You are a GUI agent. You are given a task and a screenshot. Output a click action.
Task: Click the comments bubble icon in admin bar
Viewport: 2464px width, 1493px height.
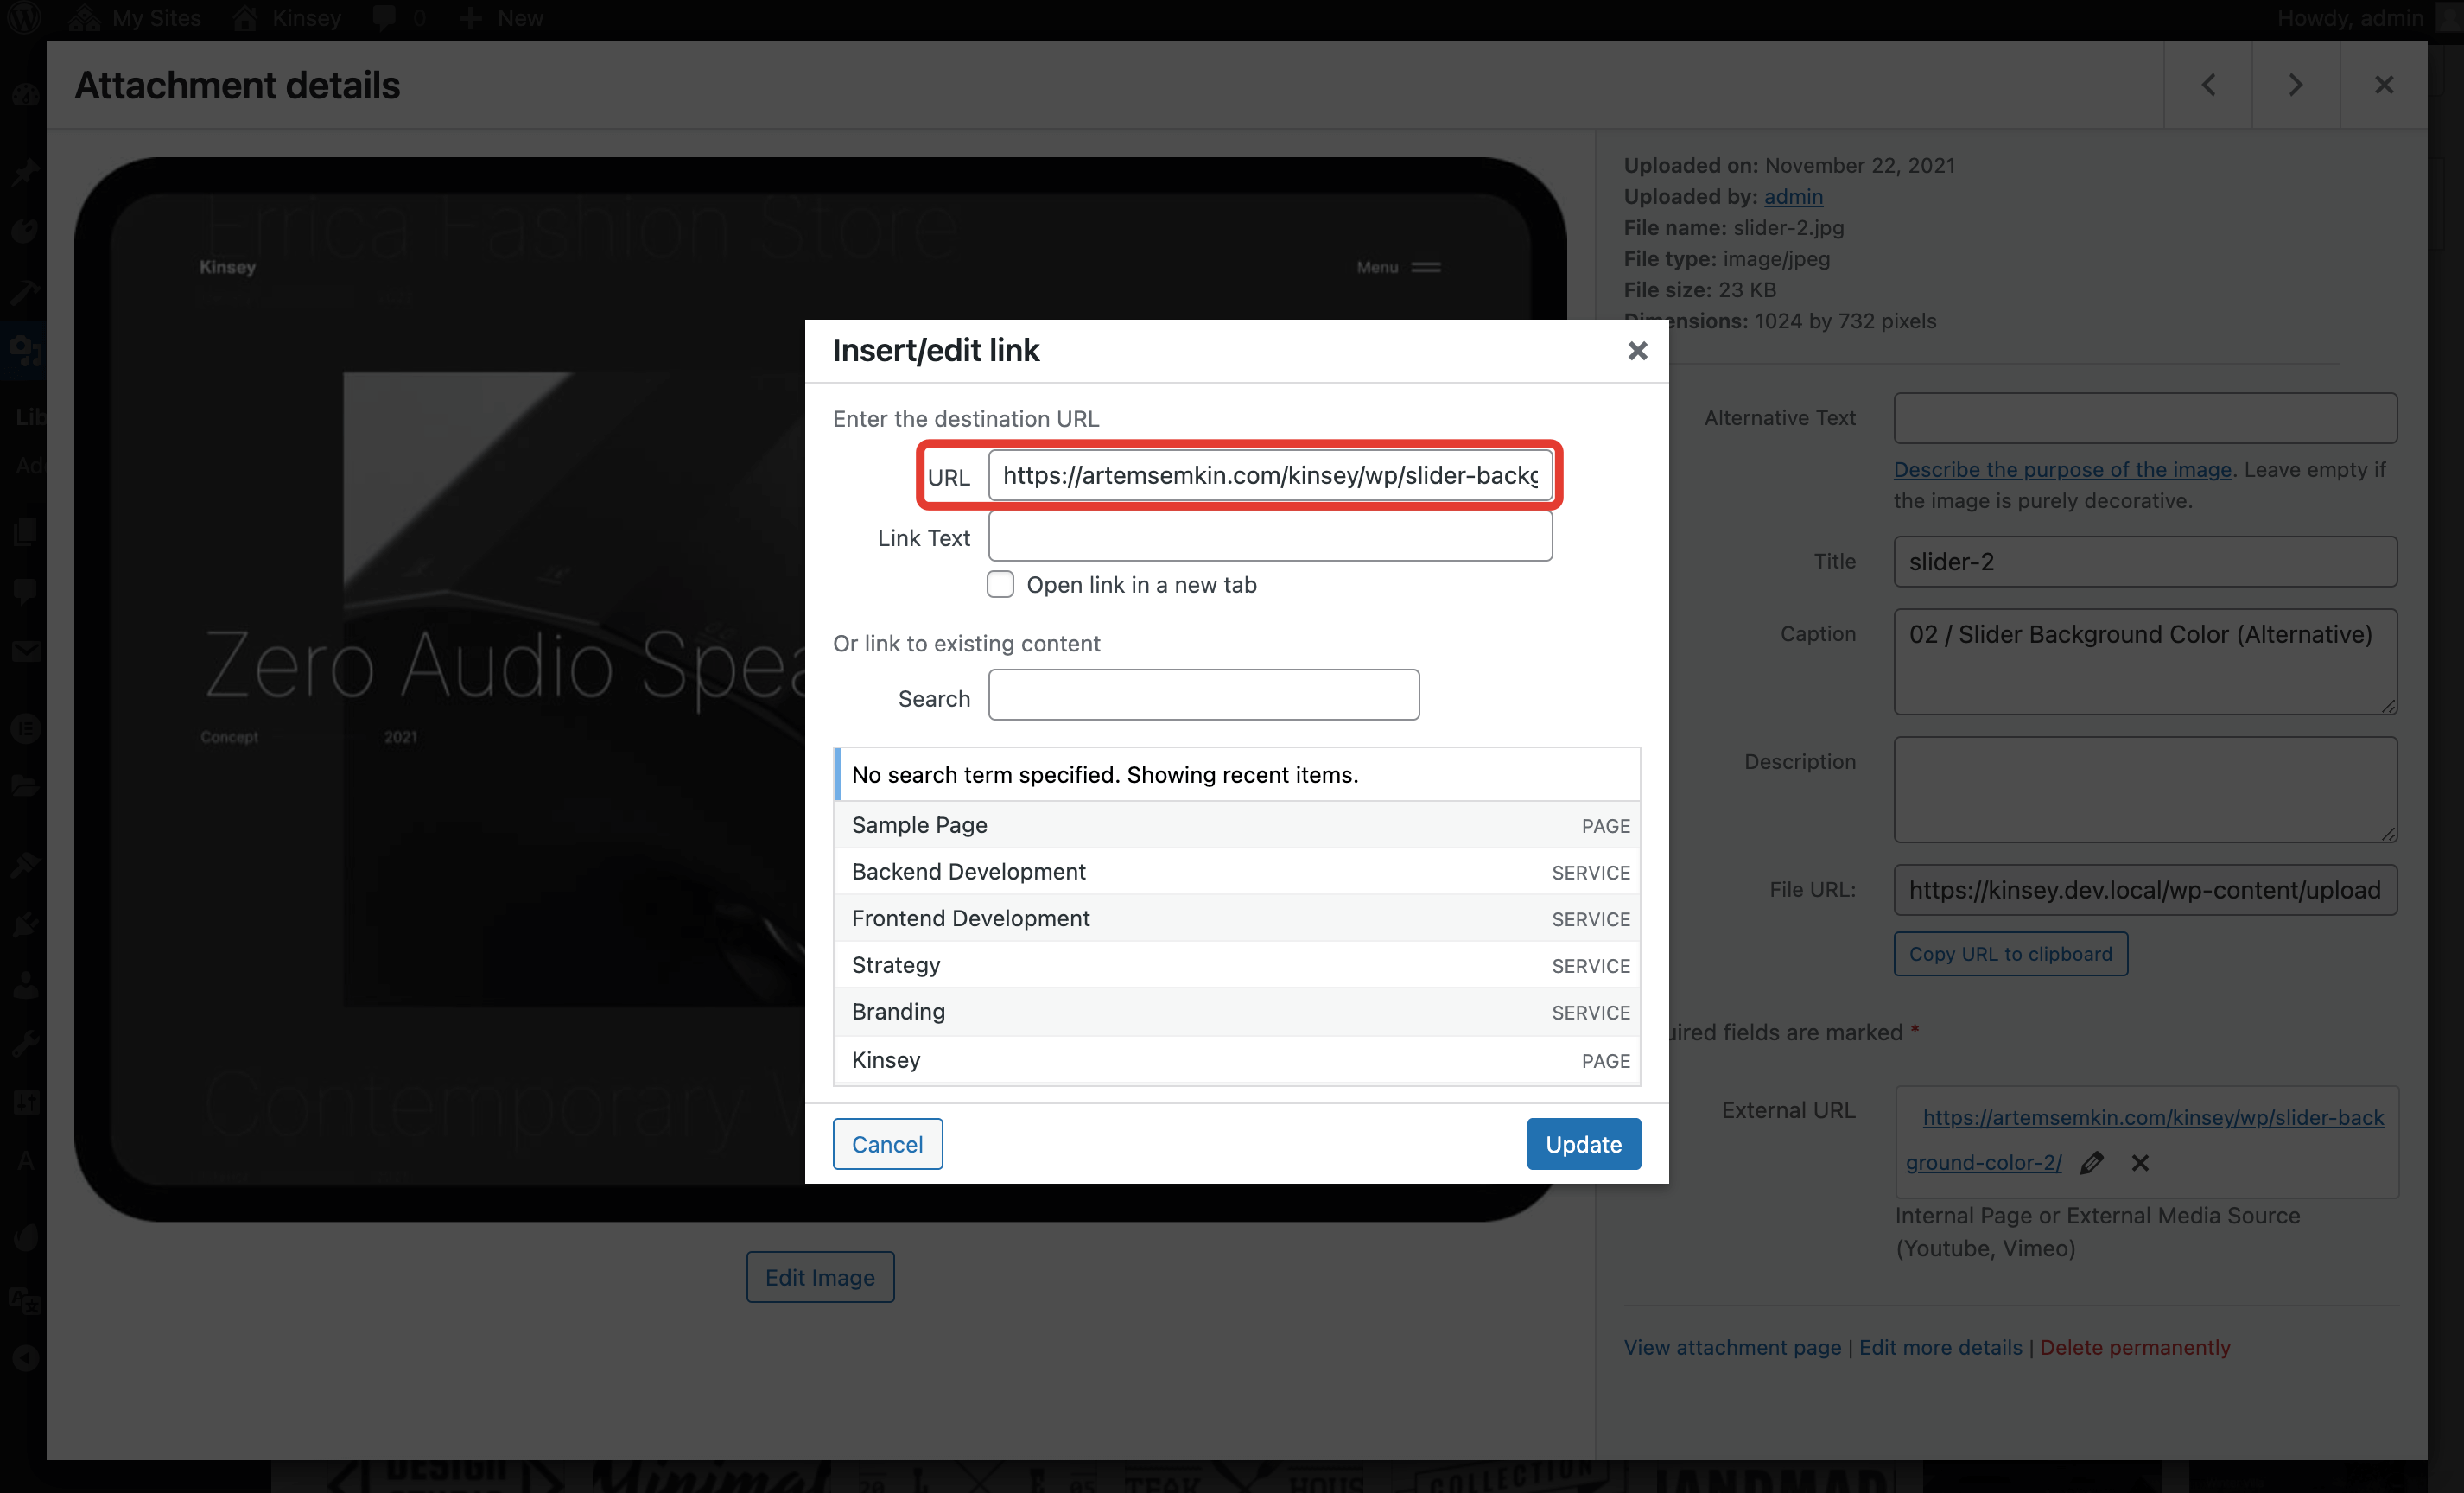pyautogui.click(x=384, y=18)
